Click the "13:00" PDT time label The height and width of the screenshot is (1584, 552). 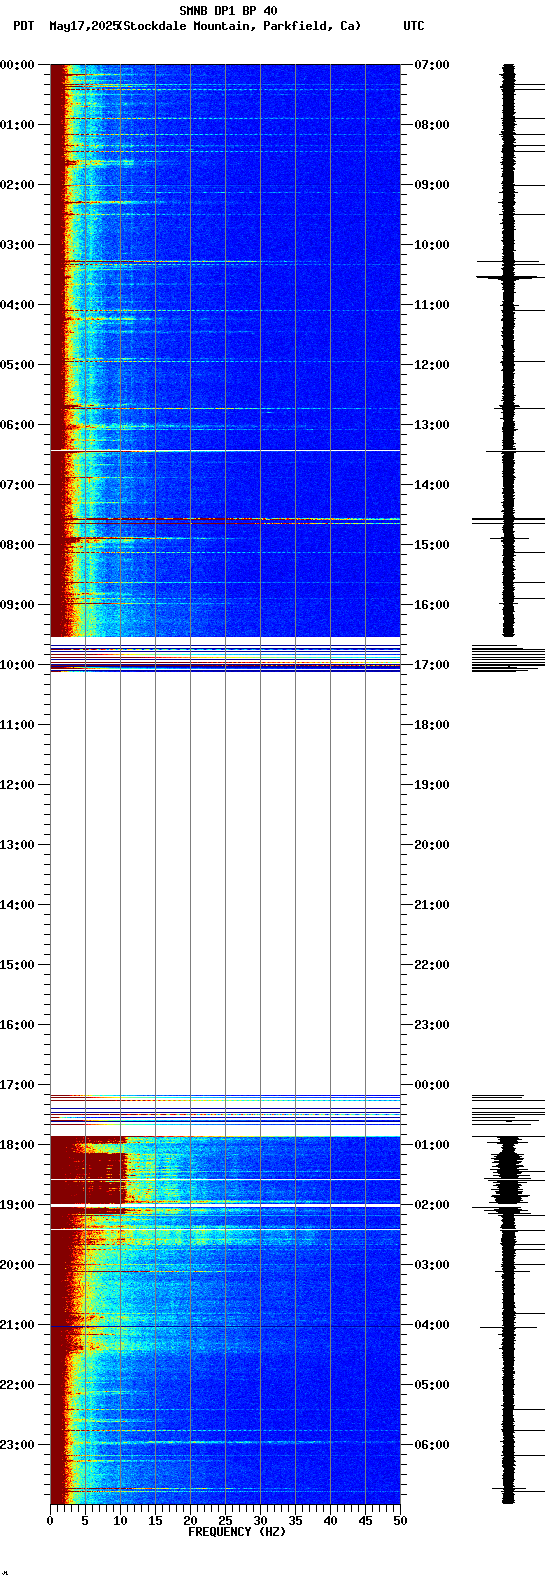pos(17,845)
